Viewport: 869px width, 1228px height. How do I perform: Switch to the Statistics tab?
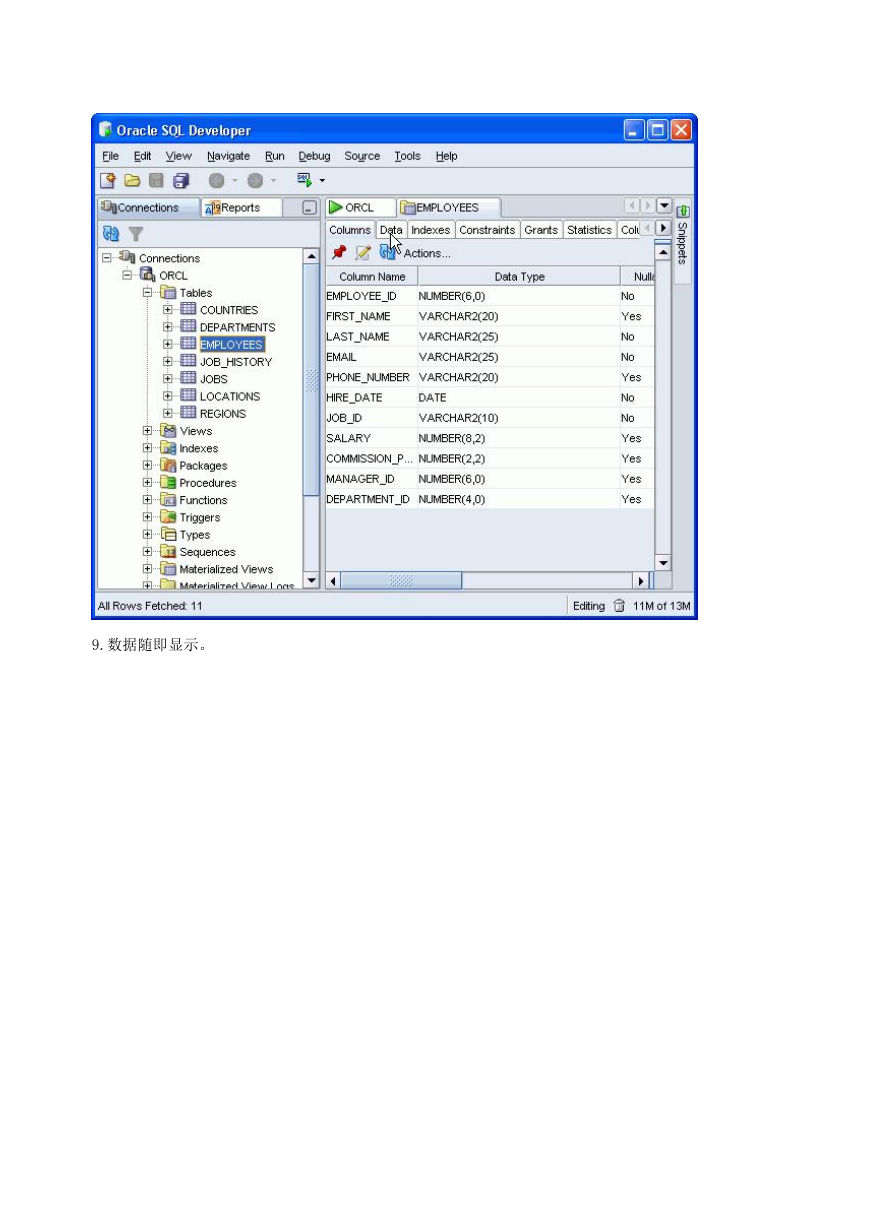click(x=589, y=230)
